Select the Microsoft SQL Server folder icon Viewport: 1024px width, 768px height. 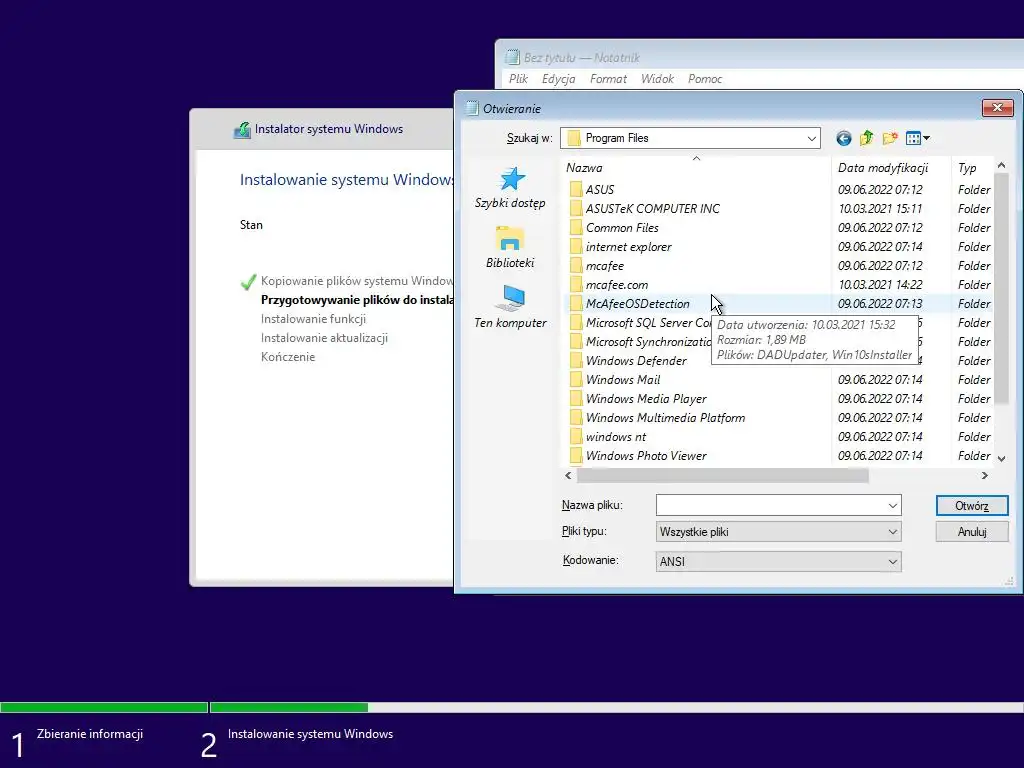[x=575, y=322]
